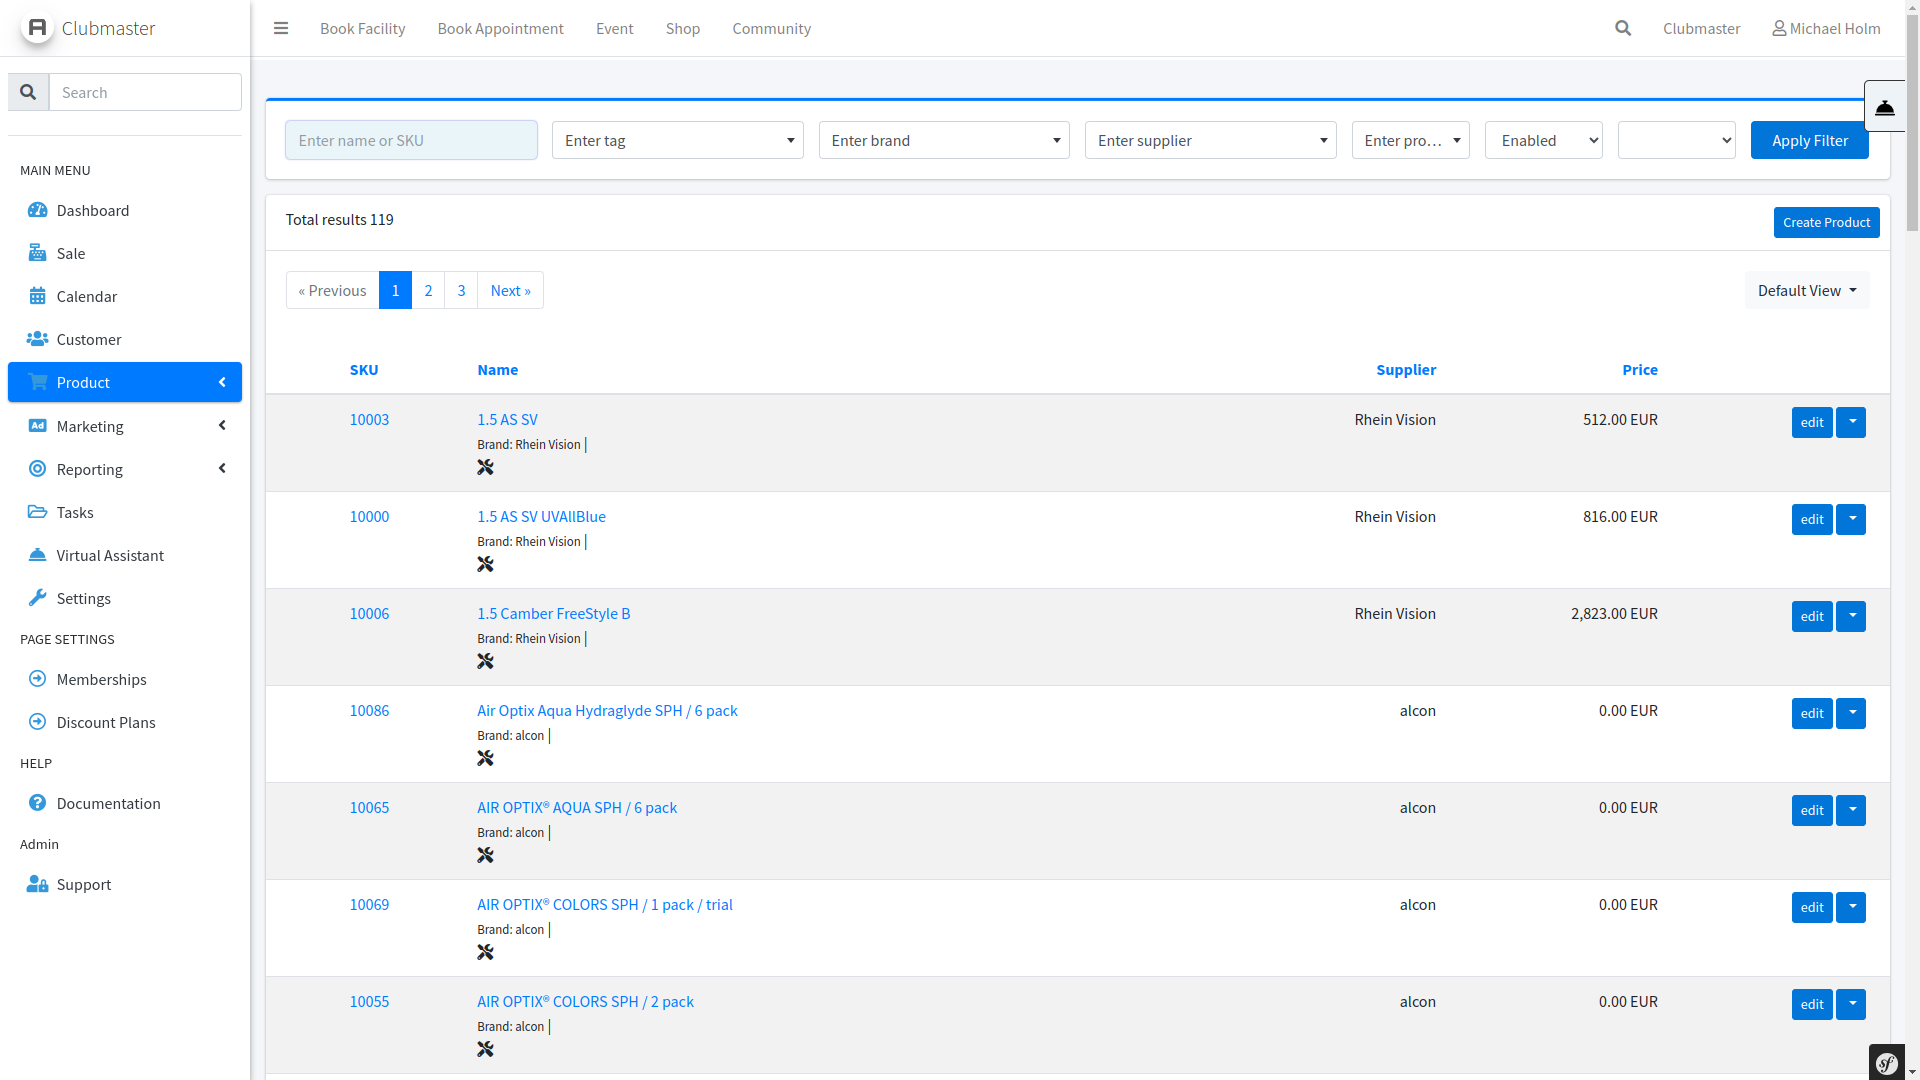This screenshot has width=1920, height=1080.
Task: Open the Enabled status dropdown
Action: (1543, 140)
